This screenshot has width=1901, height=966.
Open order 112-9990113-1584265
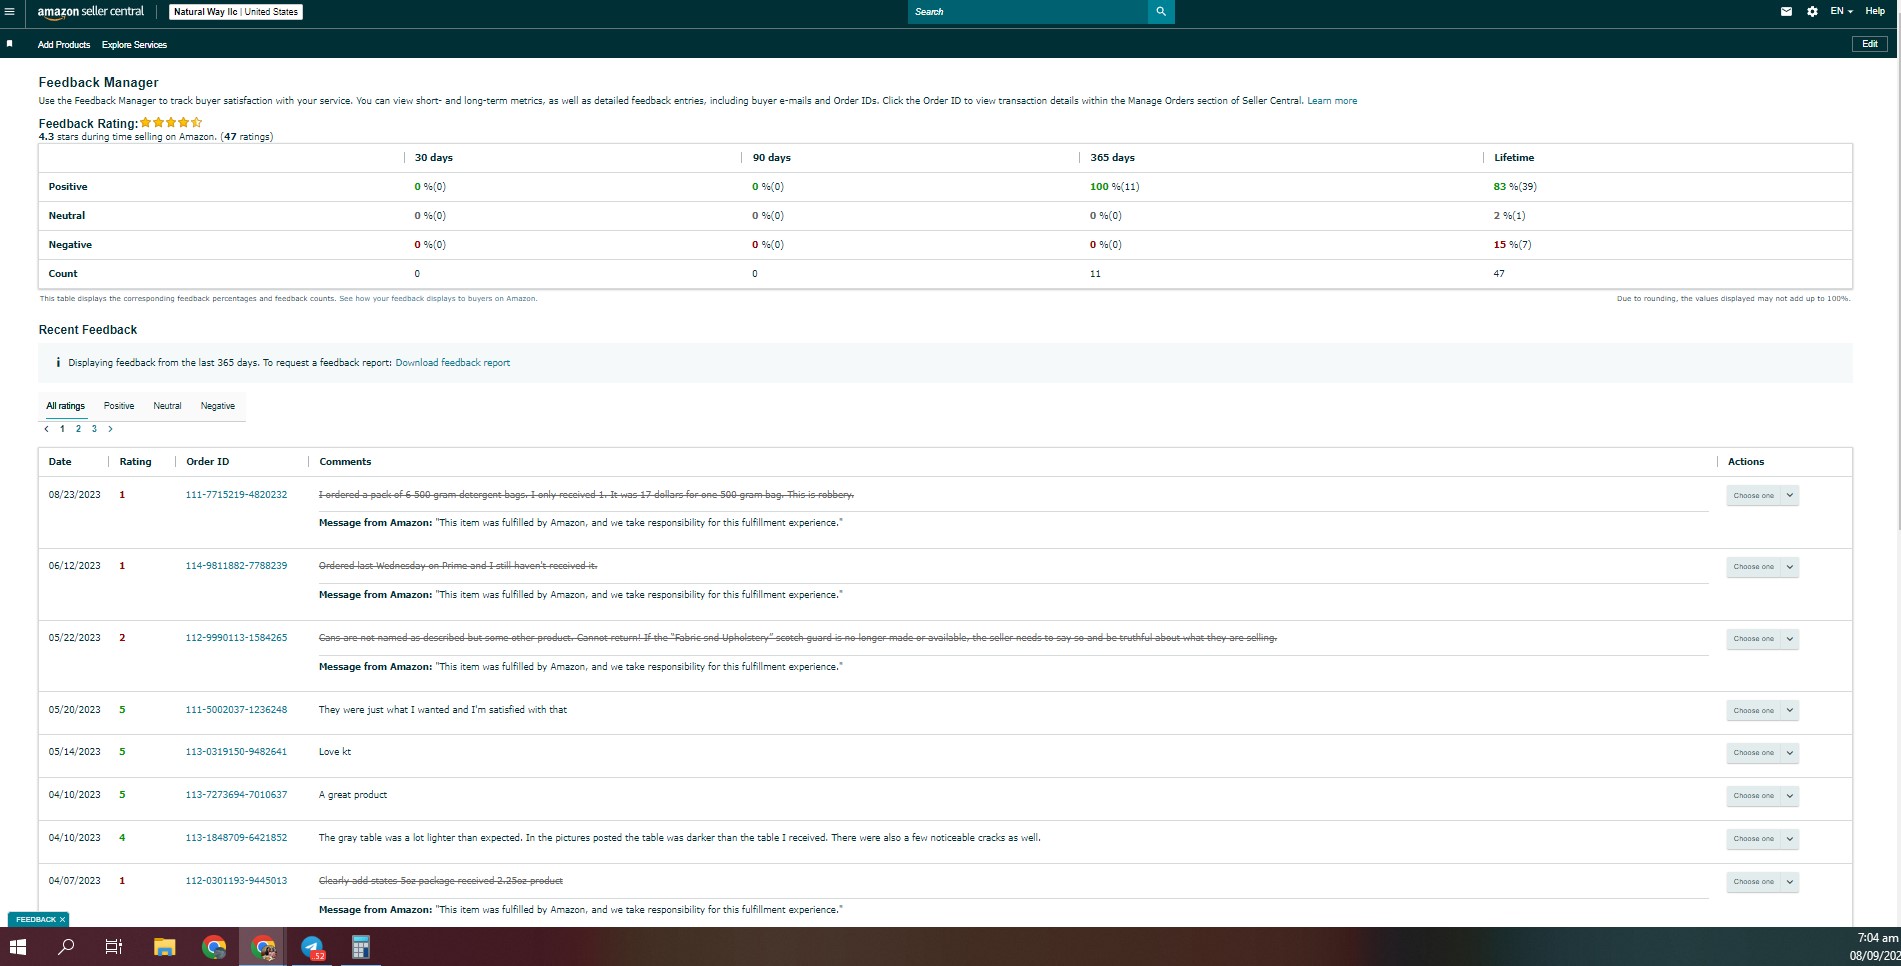coord(236,638)
